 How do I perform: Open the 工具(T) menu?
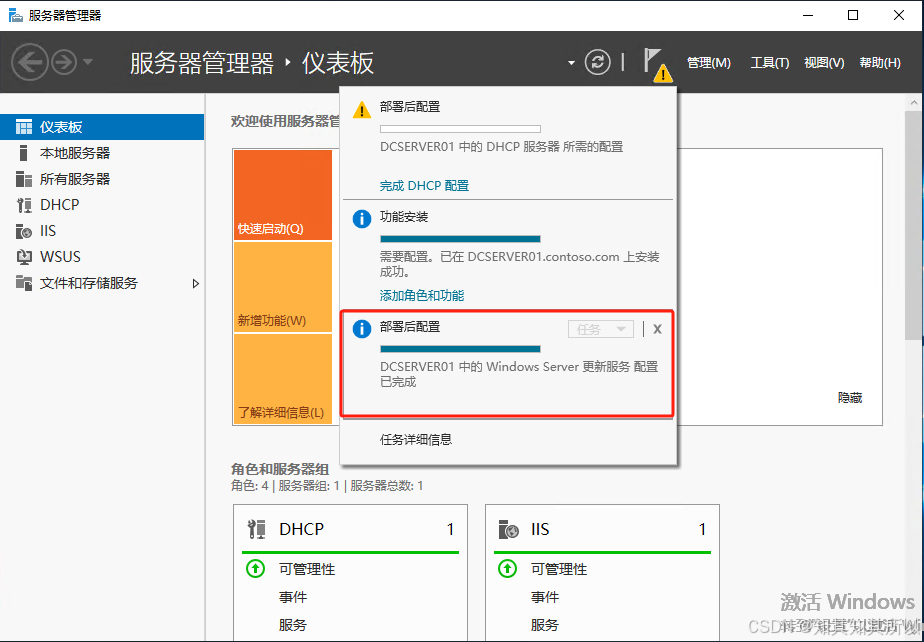(x=770, y=62)
